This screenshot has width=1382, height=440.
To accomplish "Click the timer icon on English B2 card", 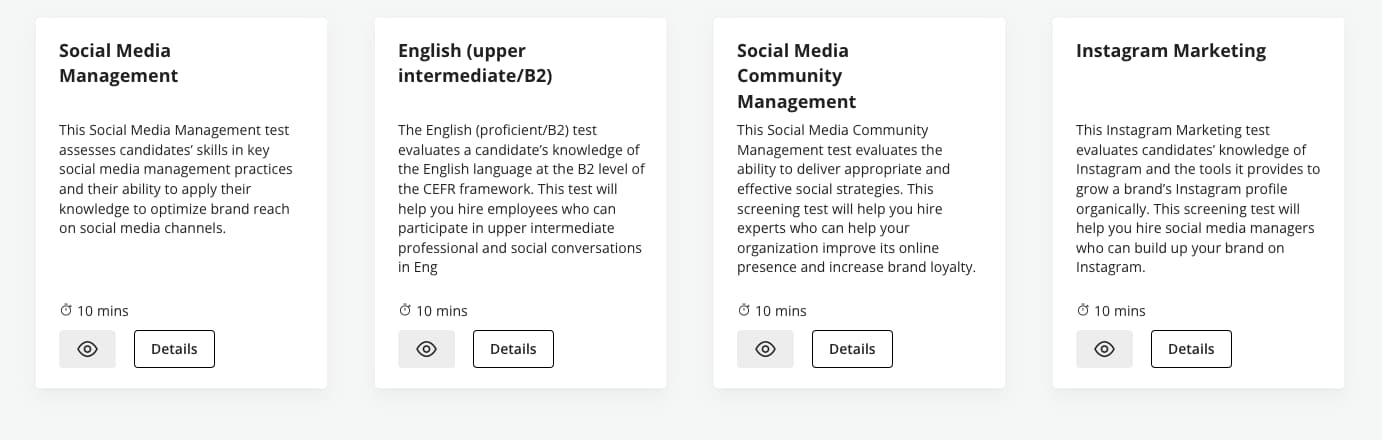I will tap(405, 310).
